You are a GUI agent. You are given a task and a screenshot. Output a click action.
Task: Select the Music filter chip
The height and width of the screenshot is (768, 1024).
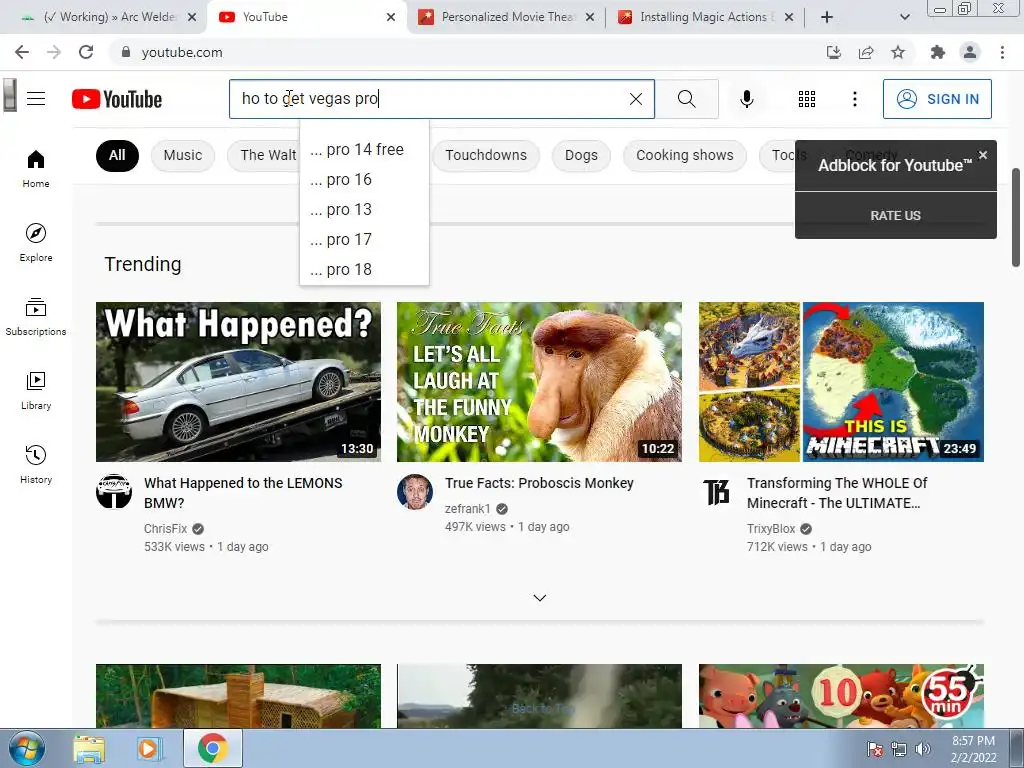(183, 155)
